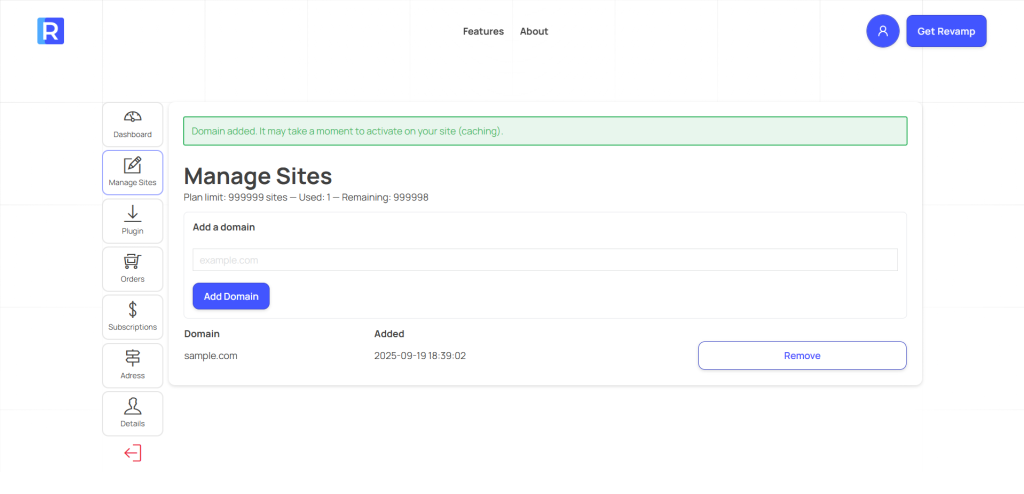Screen dimensions: 1024x494
Task: Open the Orders cart icon
Action: pyautogui.click(x=132, y=268)
